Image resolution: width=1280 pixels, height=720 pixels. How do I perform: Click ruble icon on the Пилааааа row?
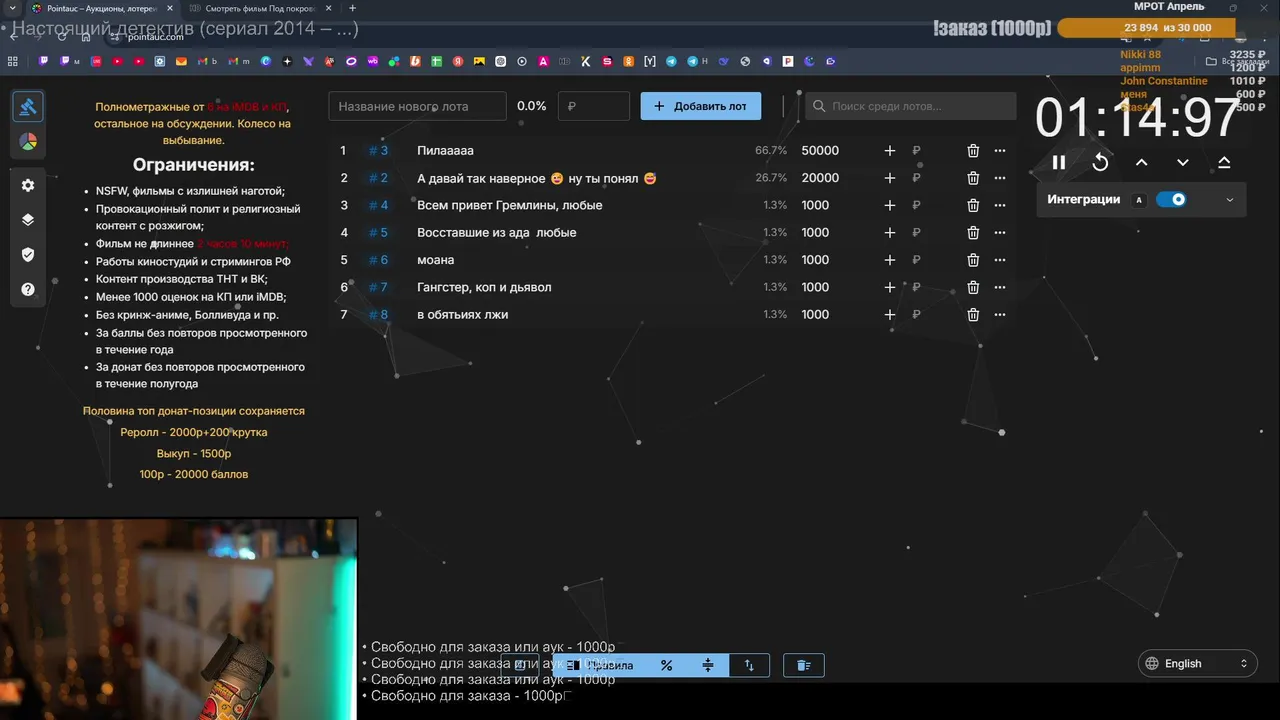coord(916,151)
